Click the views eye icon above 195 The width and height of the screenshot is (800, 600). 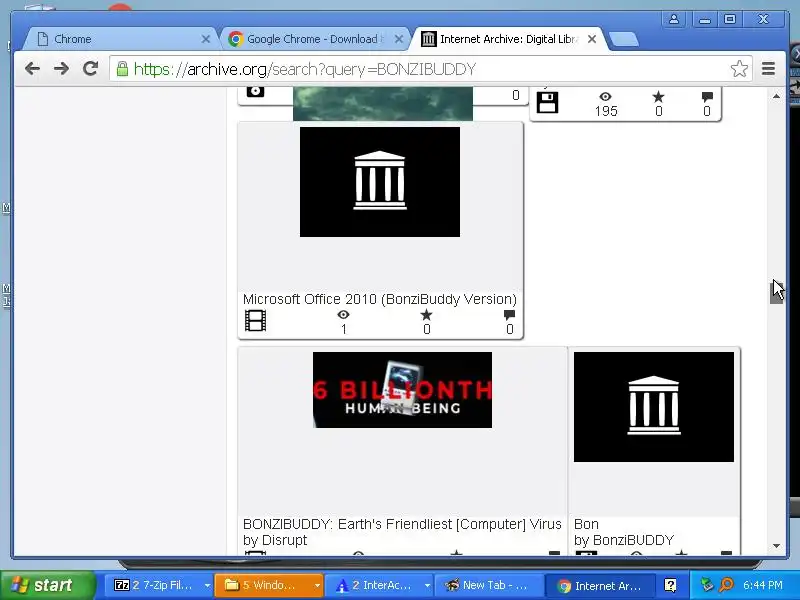click(606, 96)
